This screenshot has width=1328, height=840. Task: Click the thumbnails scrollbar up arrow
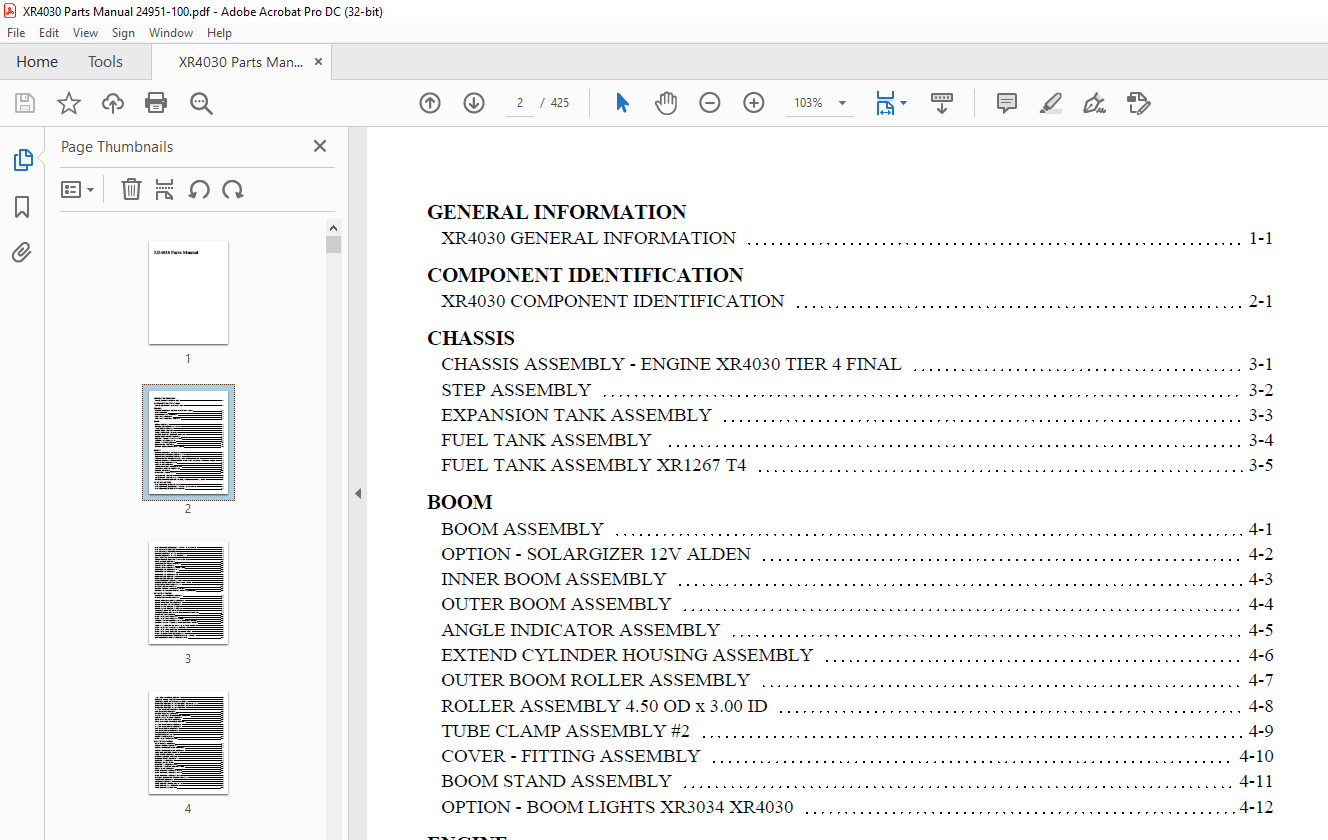click(334, 228)
